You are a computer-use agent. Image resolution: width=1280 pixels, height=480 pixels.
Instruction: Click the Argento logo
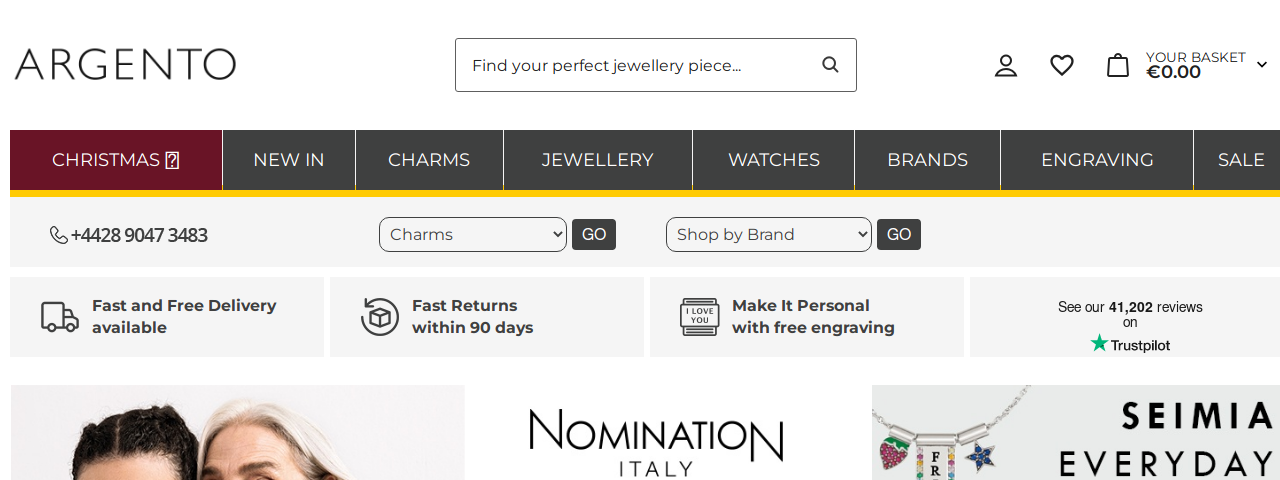point(126,65)
